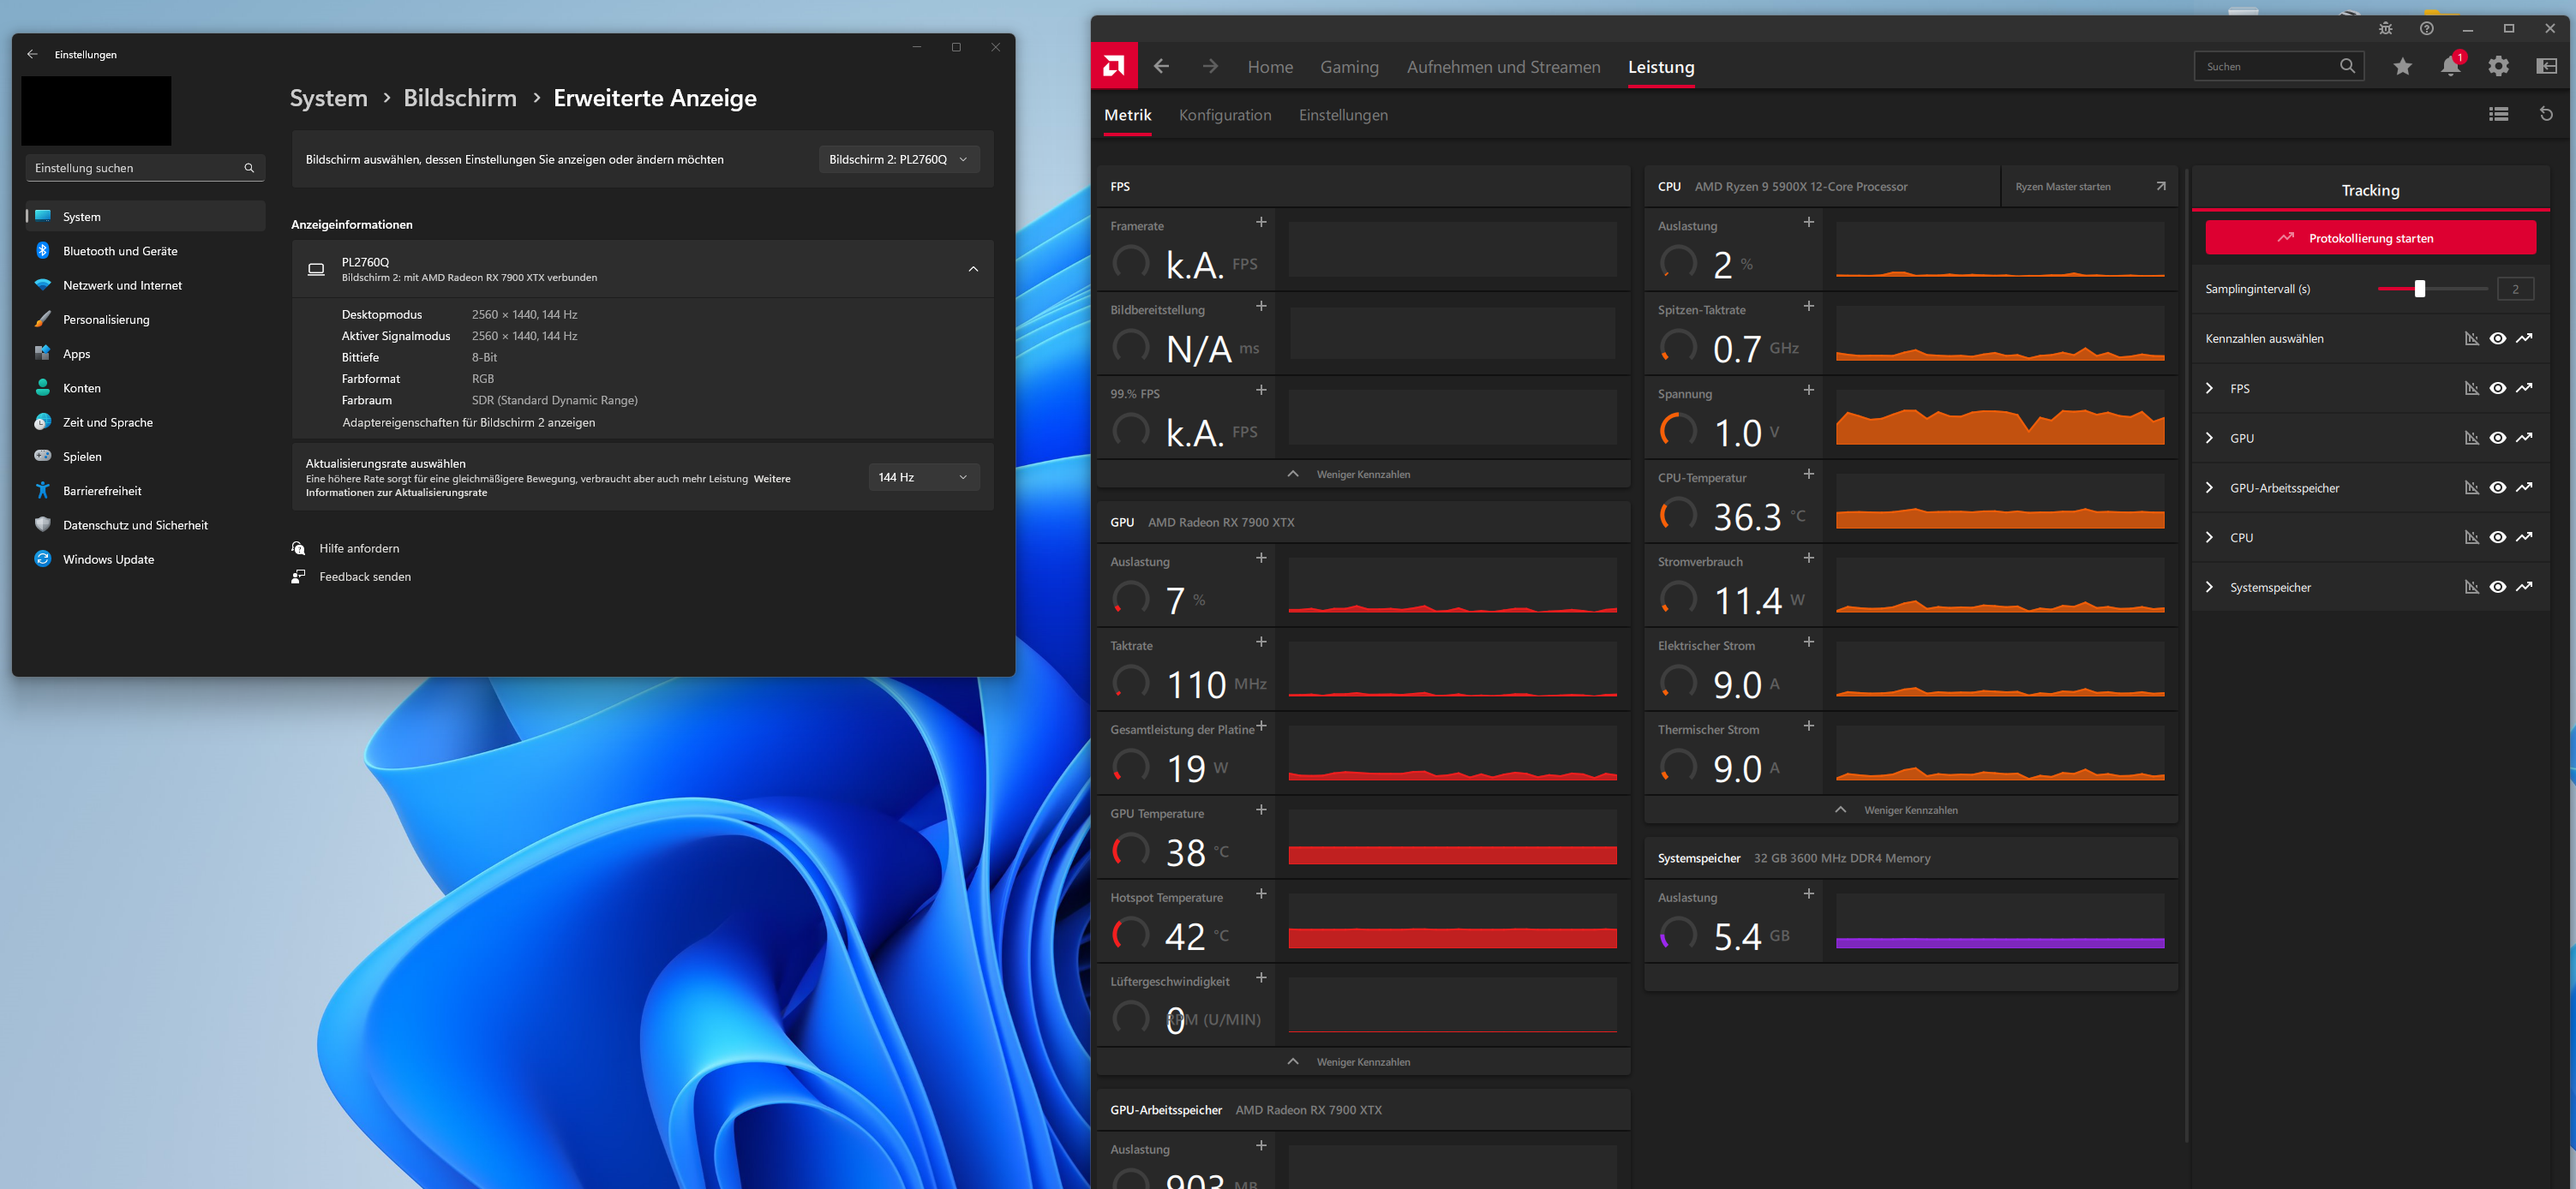Open AMD software settings gear
This screenshot has height=1189, width=2576.
(2498, 66)
